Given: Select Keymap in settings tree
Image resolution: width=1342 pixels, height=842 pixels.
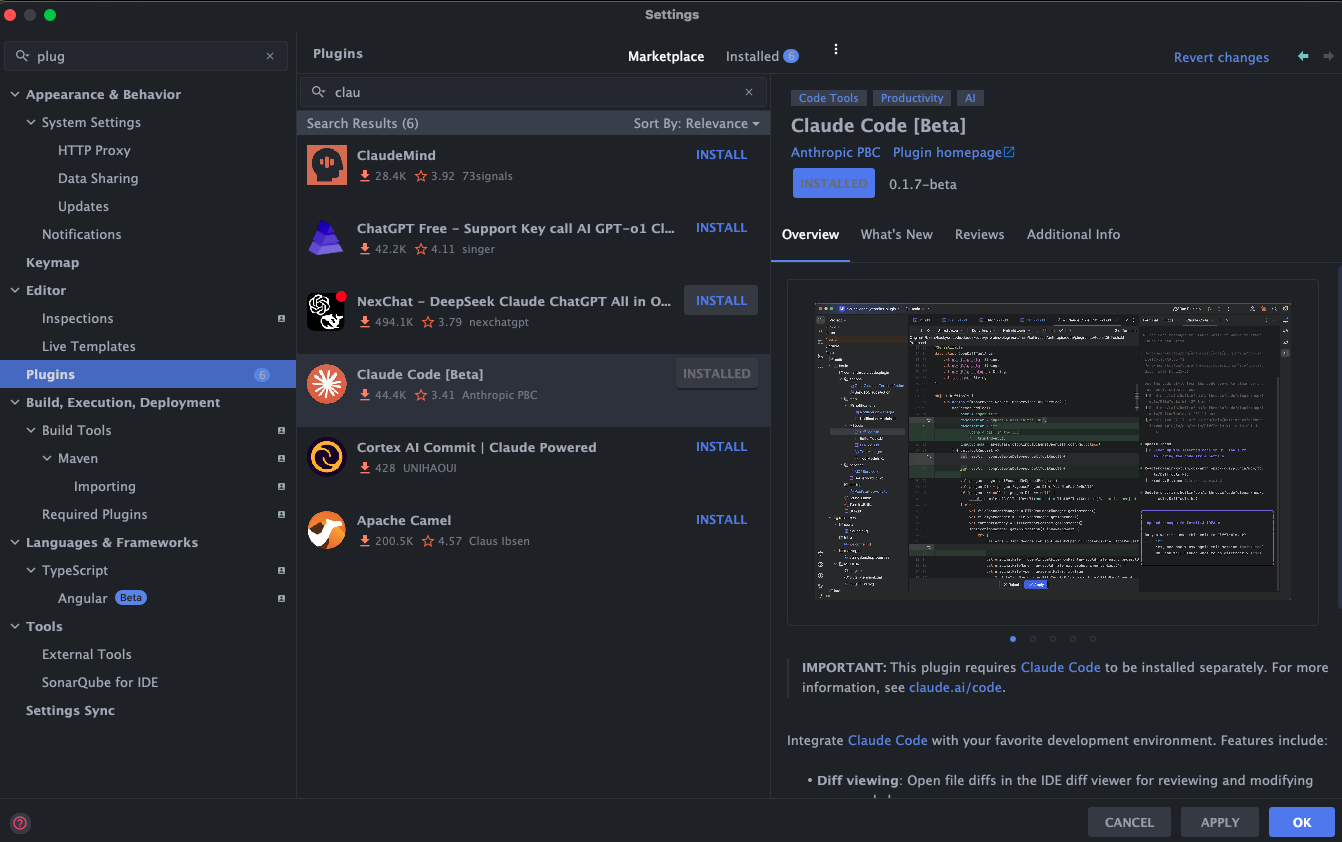Looking at the screenshot, I should click(52, 263).
